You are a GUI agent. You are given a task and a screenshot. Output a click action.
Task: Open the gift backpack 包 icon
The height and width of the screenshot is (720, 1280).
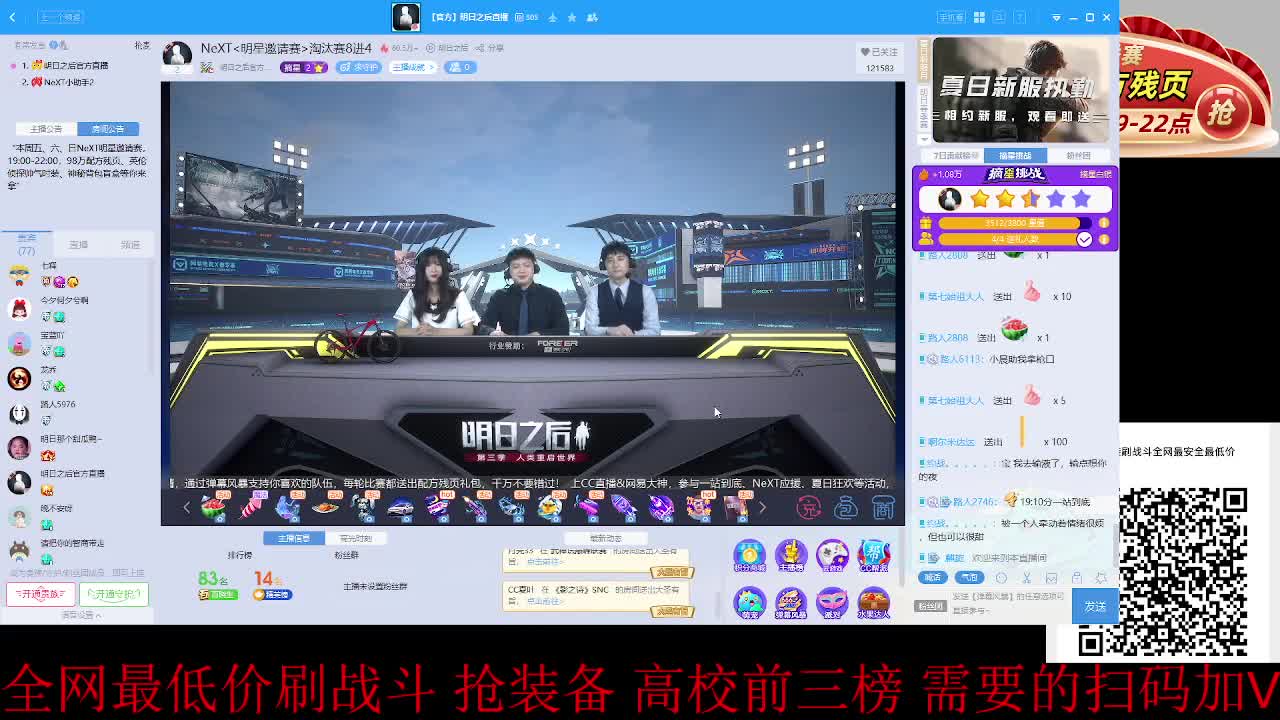845,509
